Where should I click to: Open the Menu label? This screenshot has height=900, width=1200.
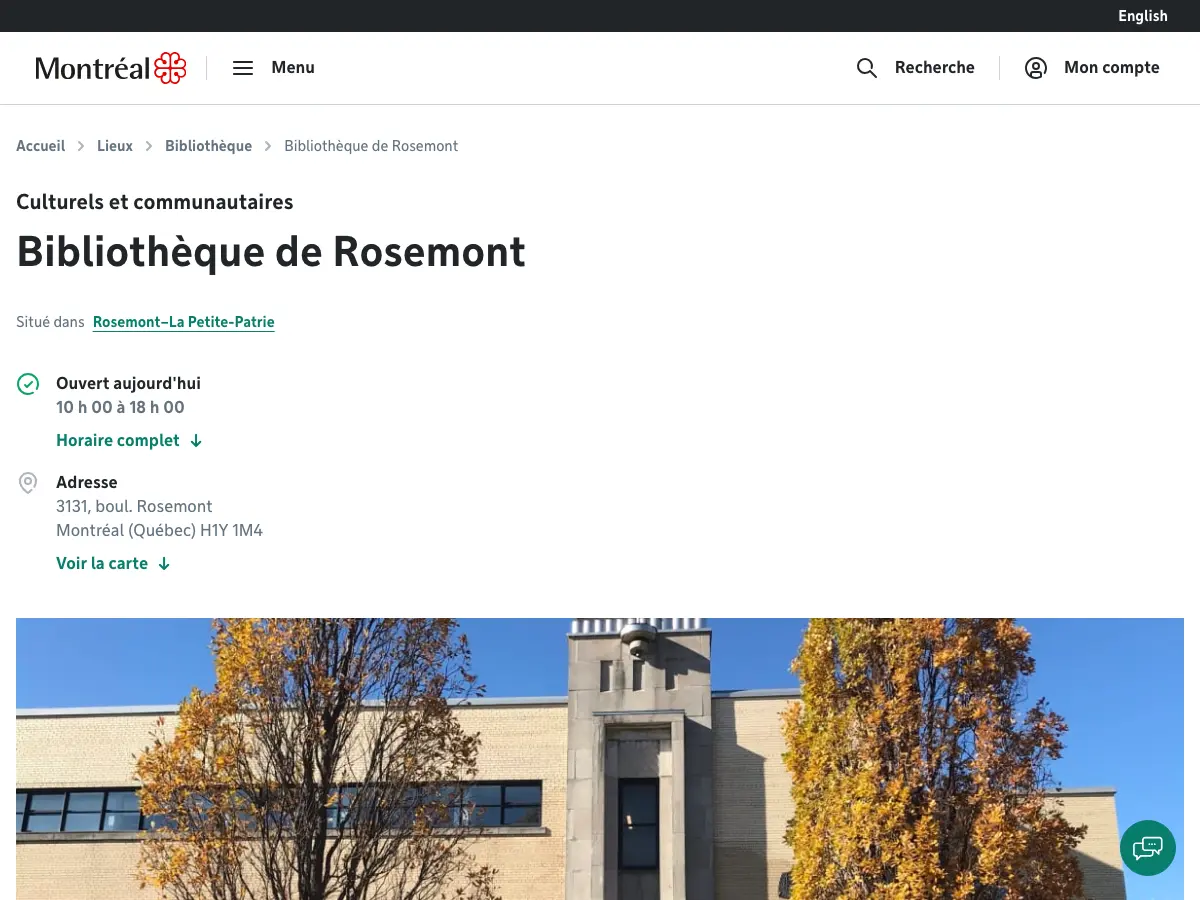[x=293, y=68]
